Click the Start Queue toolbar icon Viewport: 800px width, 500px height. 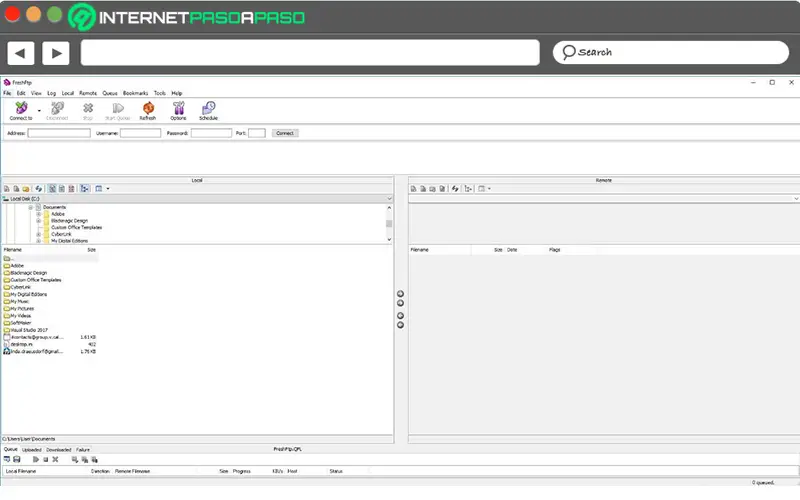118,111
